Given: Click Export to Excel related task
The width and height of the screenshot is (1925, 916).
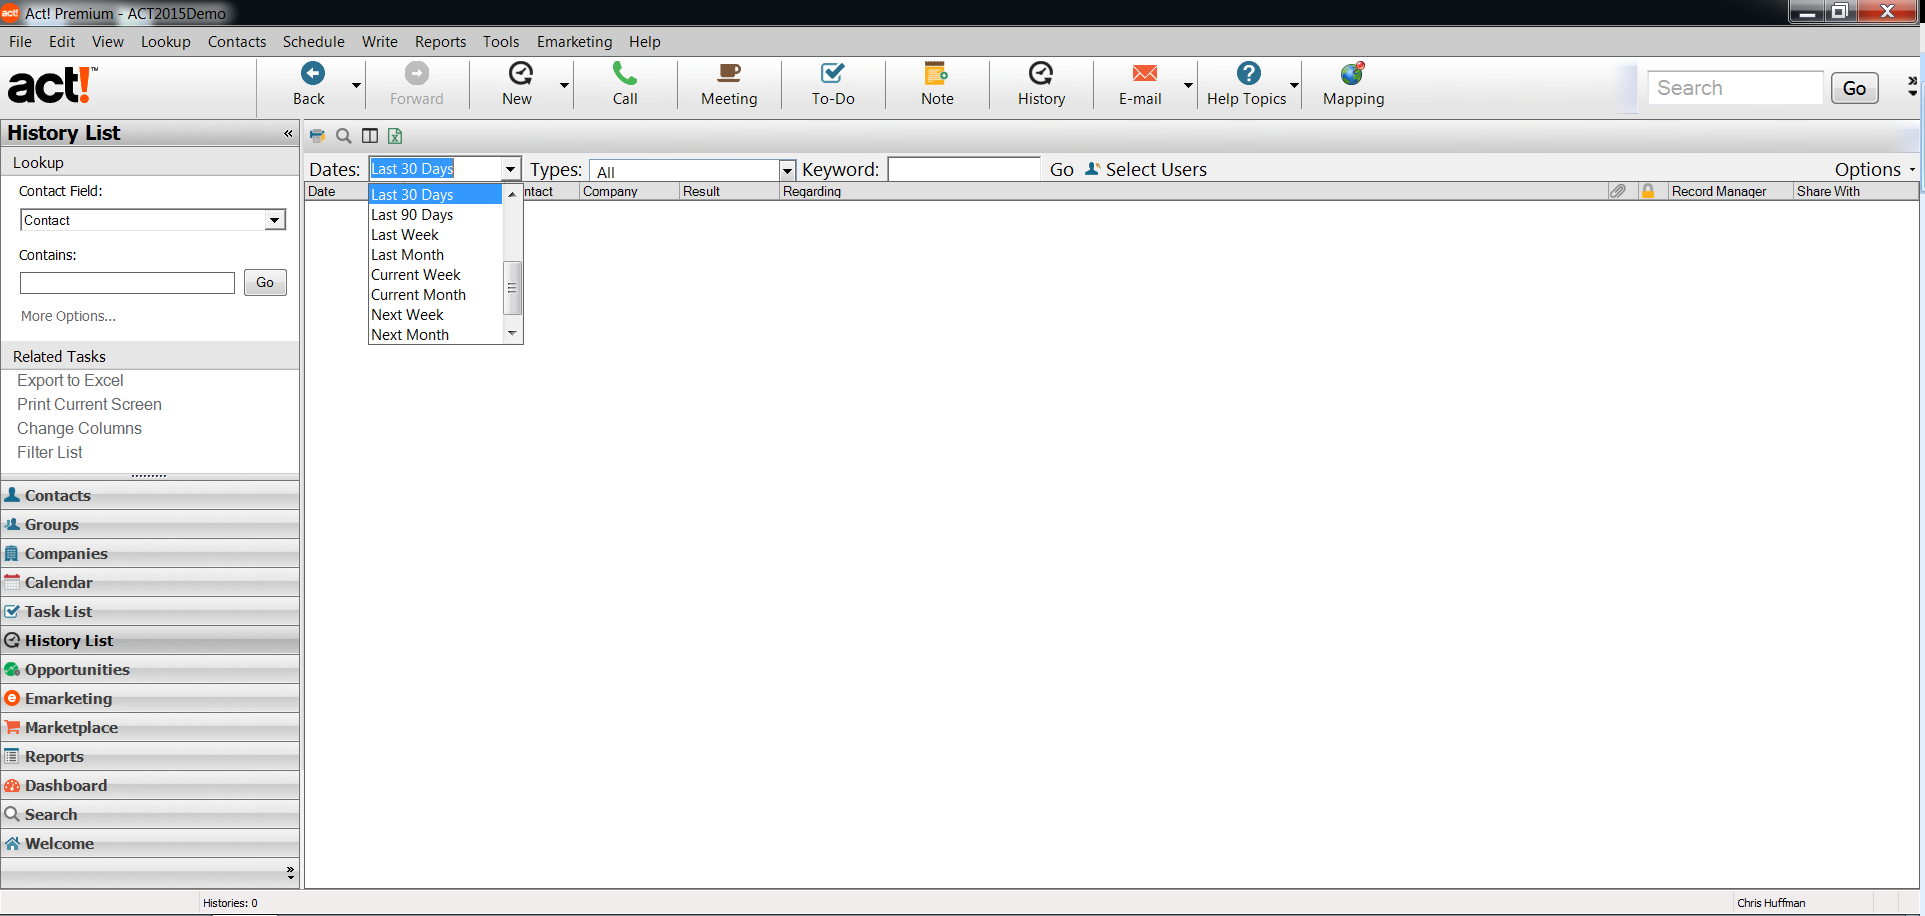Looking at the screenshot, I should pyautogui.click(x=70, y=381).
